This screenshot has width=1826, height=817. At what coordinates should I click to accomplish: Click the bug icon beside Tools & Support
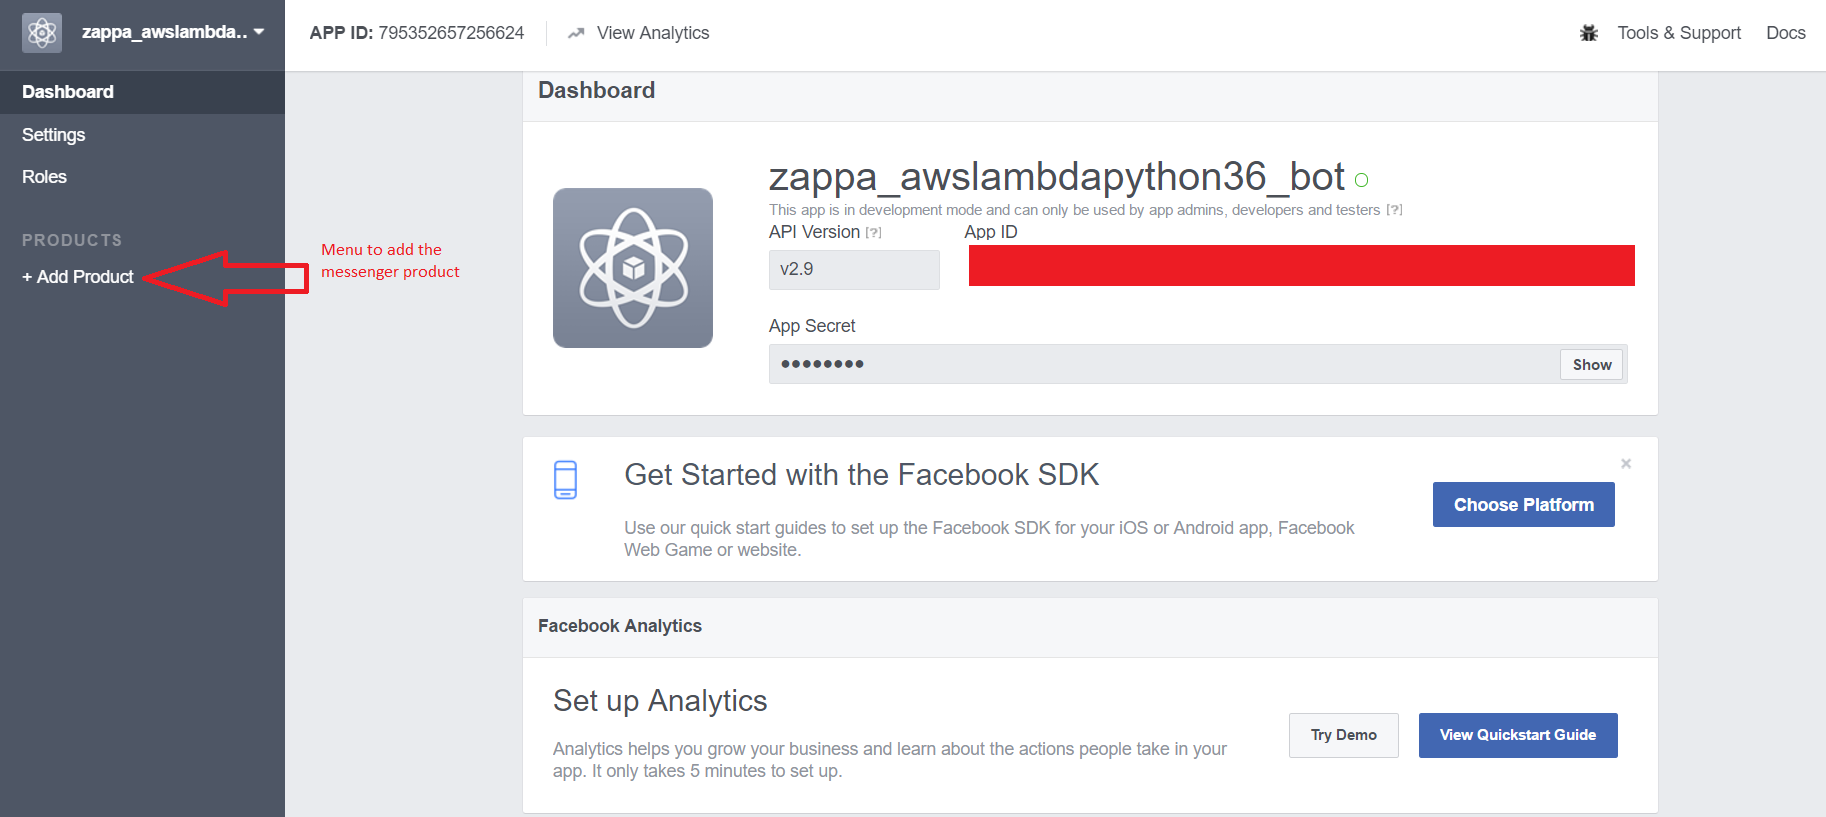click(1588, 33)
